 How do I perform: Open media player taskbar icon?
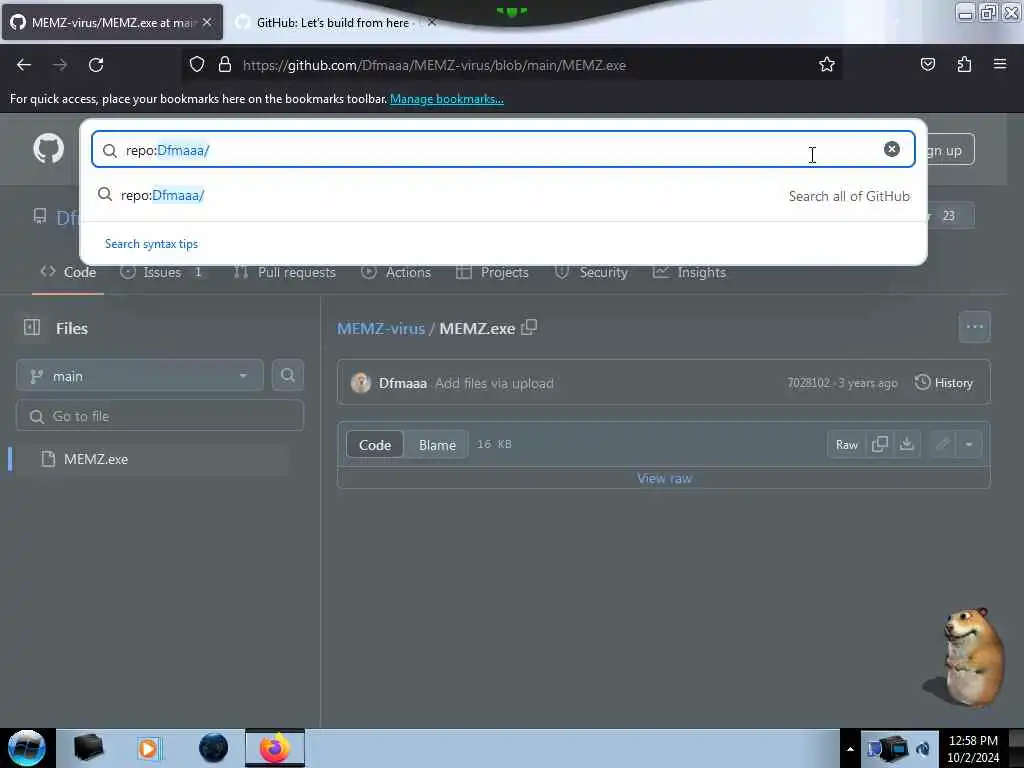pyautogui.click(x=148, y=748)
